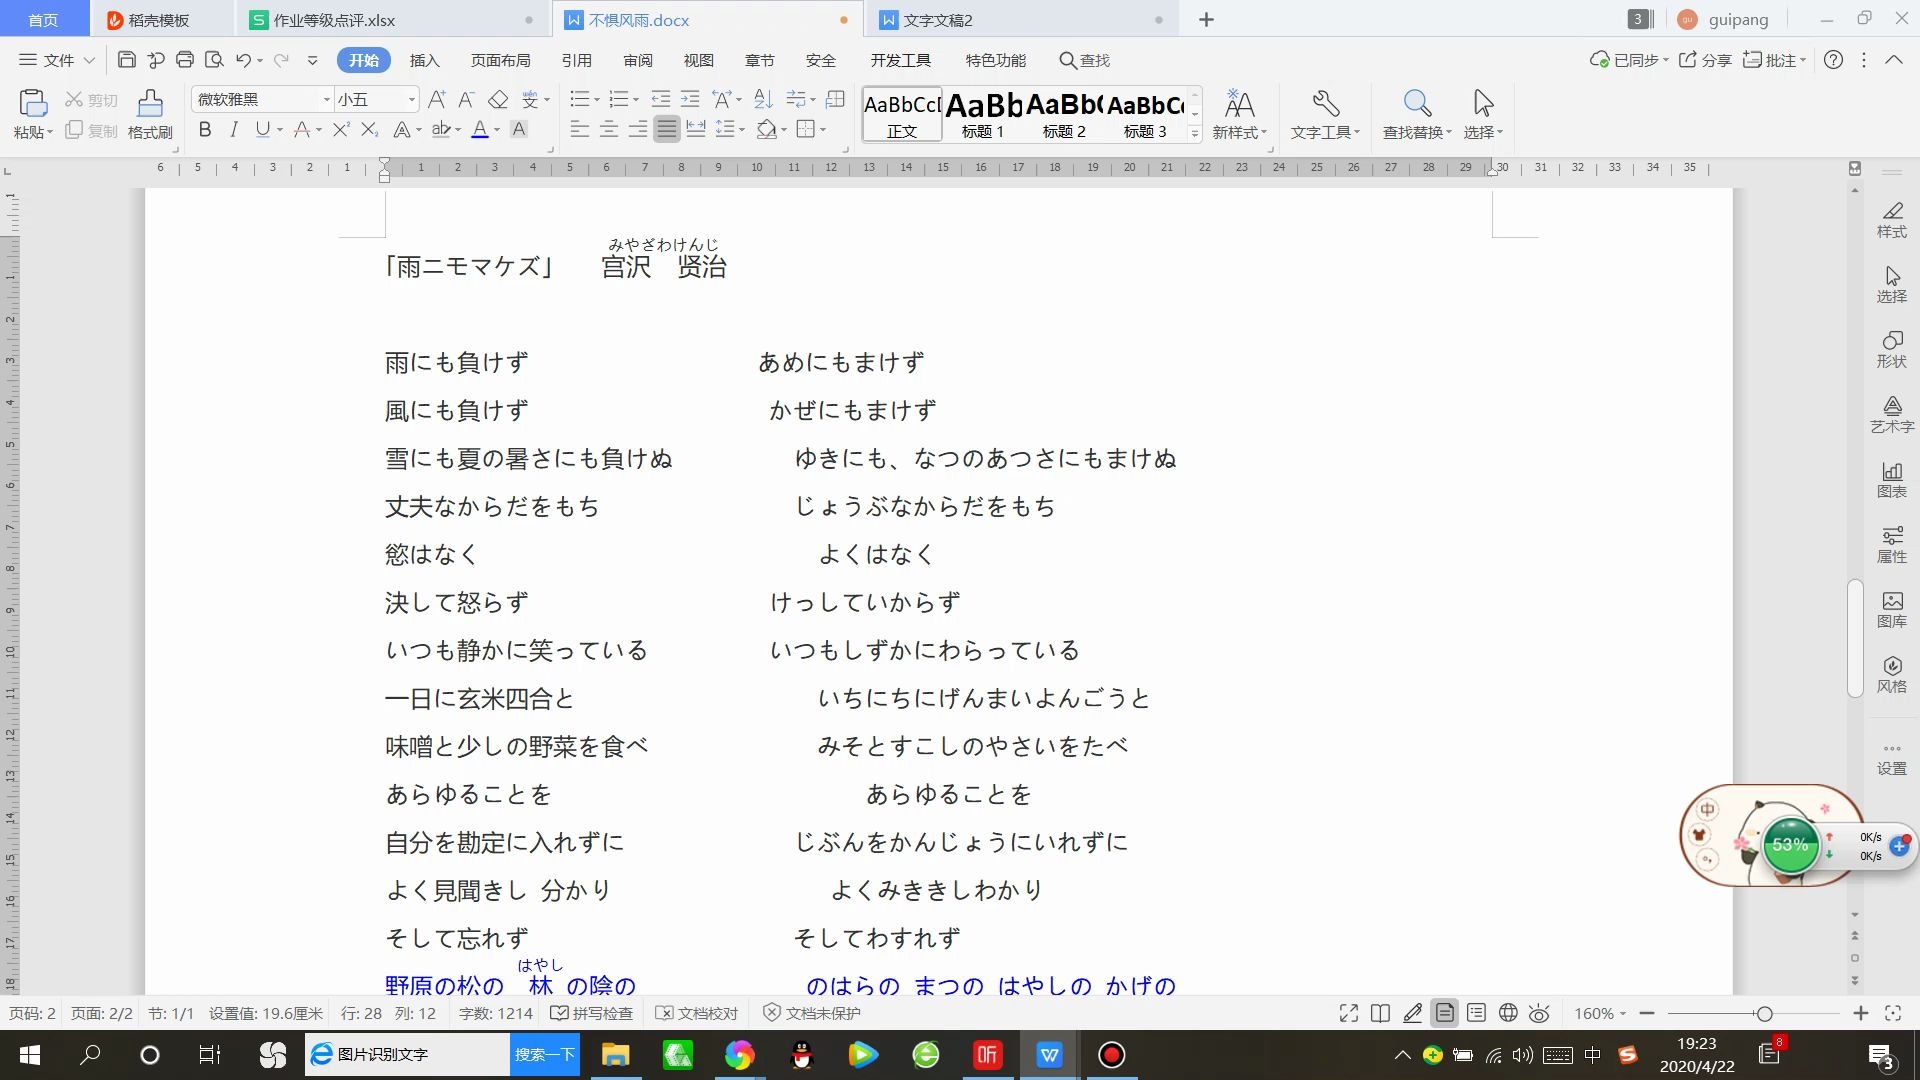This screenshot has width=1920, height=1080.
Task: Click the Save icon in quick access toolbar
Action: pos(126,60)
